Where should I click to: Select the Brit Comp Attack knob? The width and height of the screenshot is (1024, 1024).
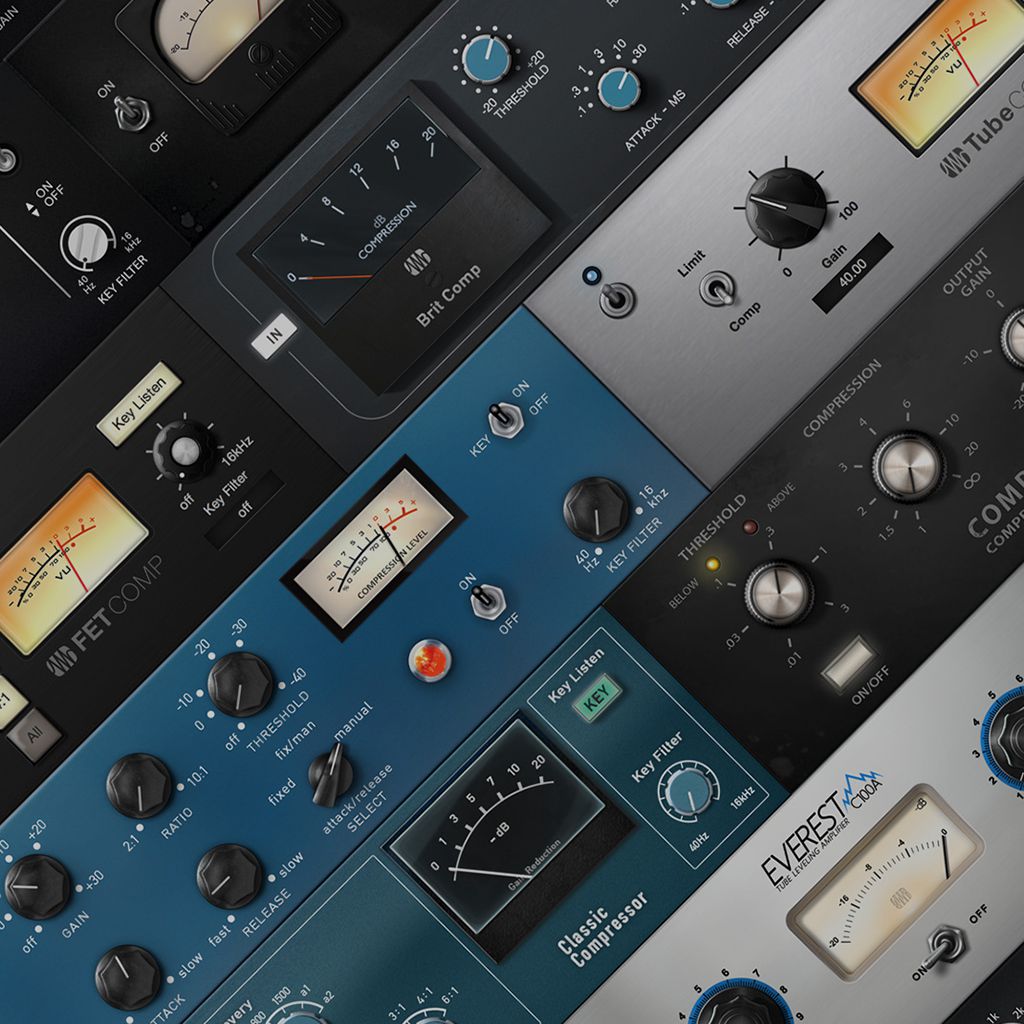[x=619, y=88]
